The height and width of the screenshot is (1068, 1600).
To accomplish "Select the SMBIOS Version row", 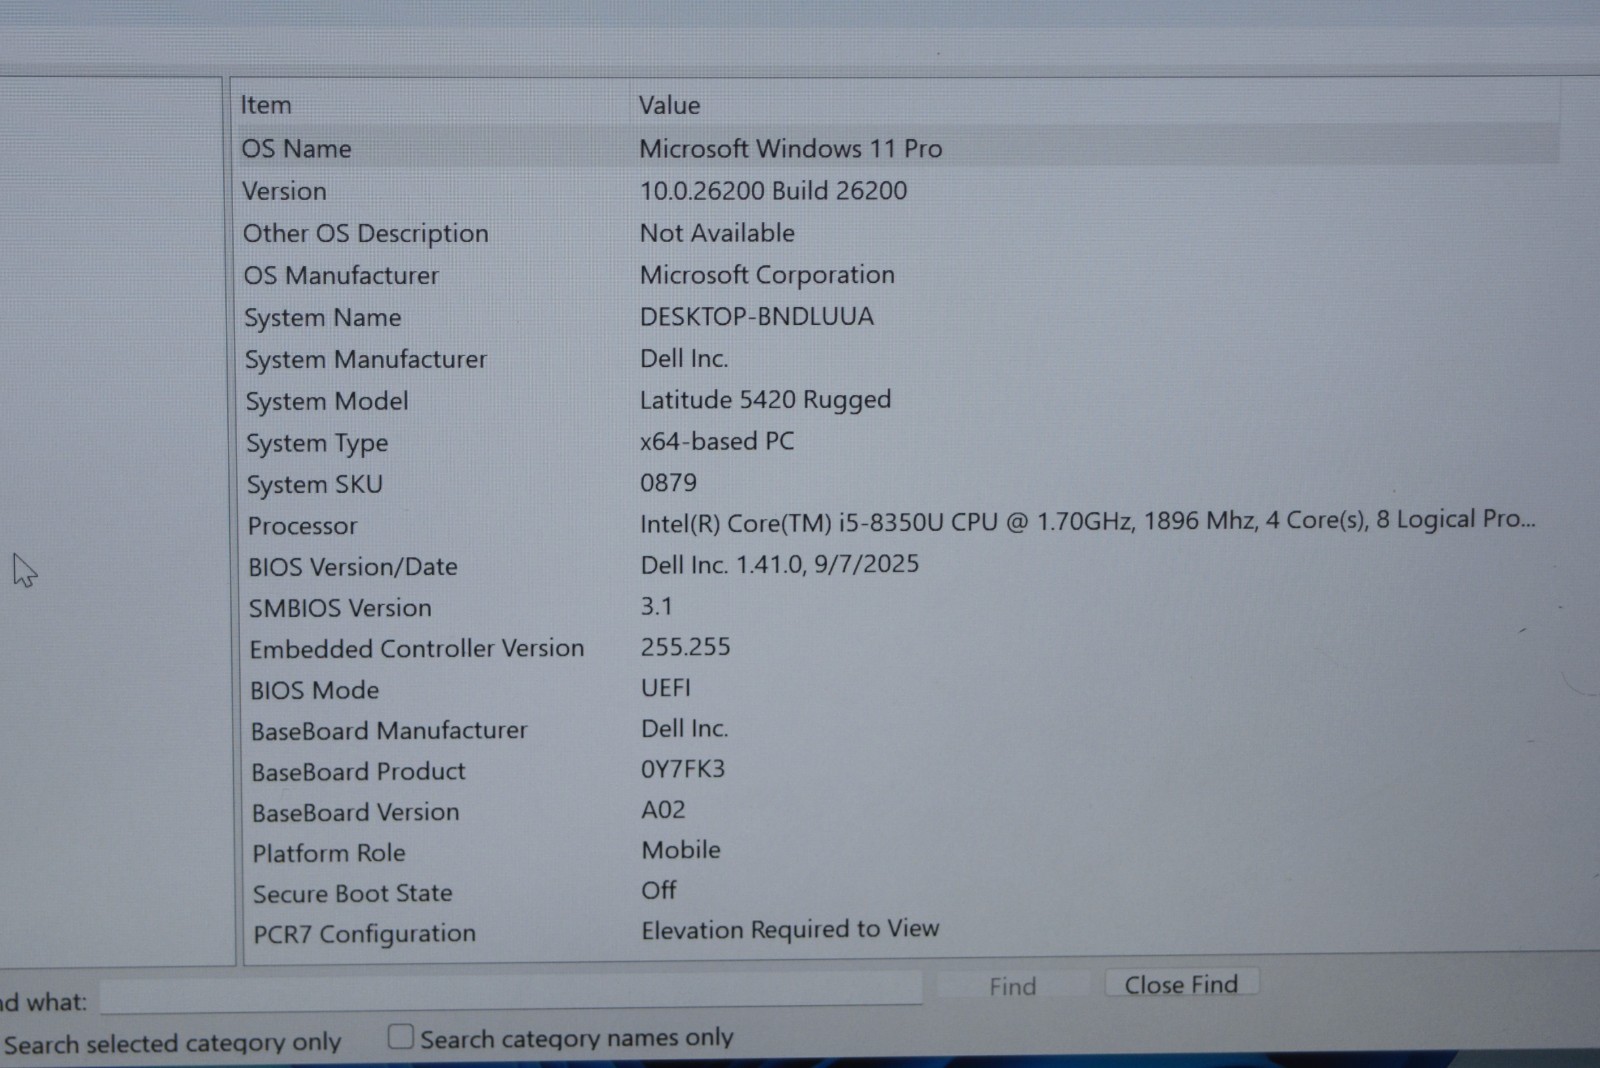I will click(x=897, y=607).
